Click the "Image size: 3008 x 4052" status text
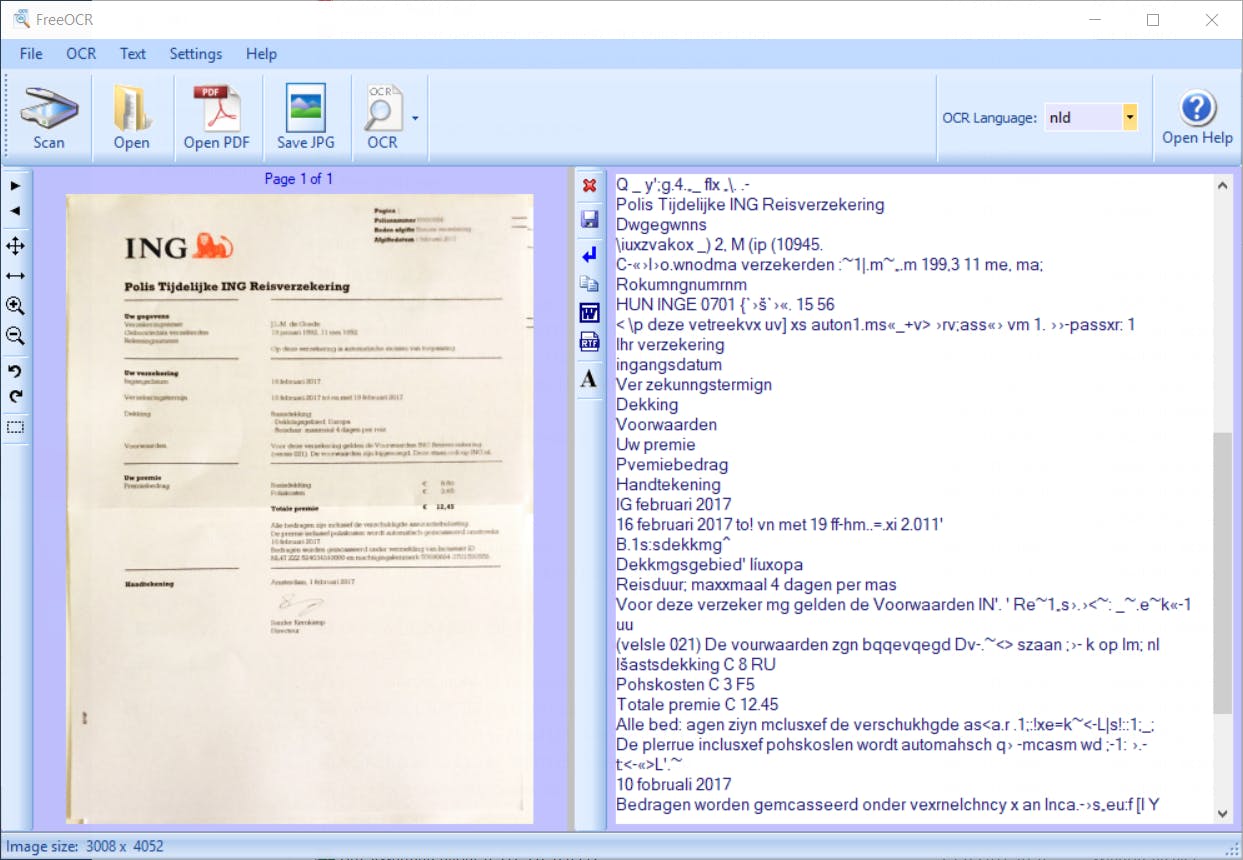This screenshot has height=860, width=1243. pyautogui.click(x=85, y=847)
